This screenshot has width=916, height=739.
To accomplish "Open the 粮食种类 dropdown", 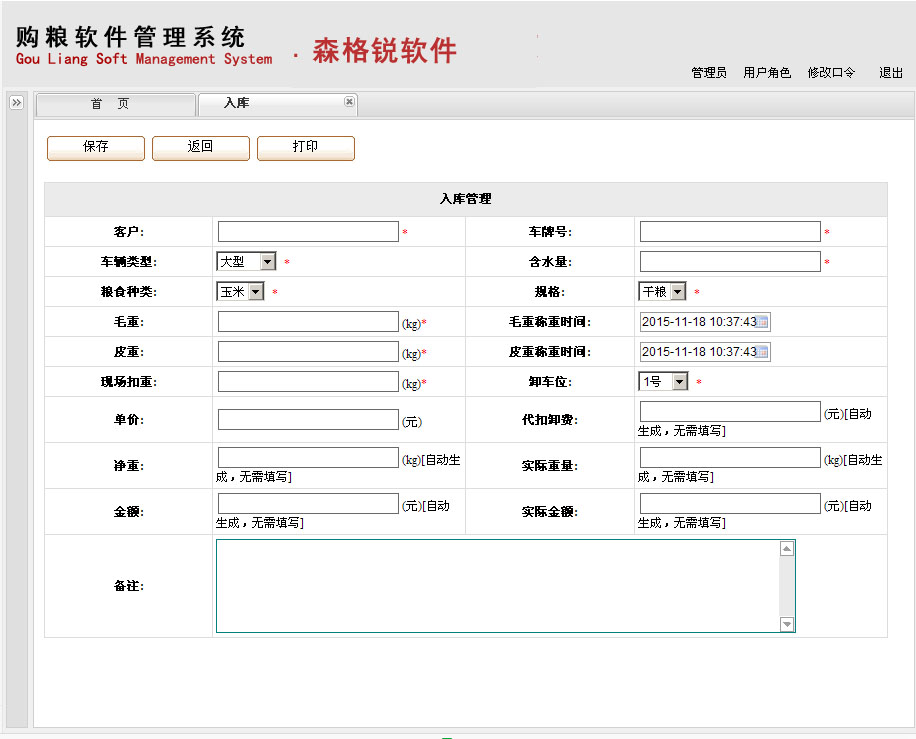I will (255, 291).
